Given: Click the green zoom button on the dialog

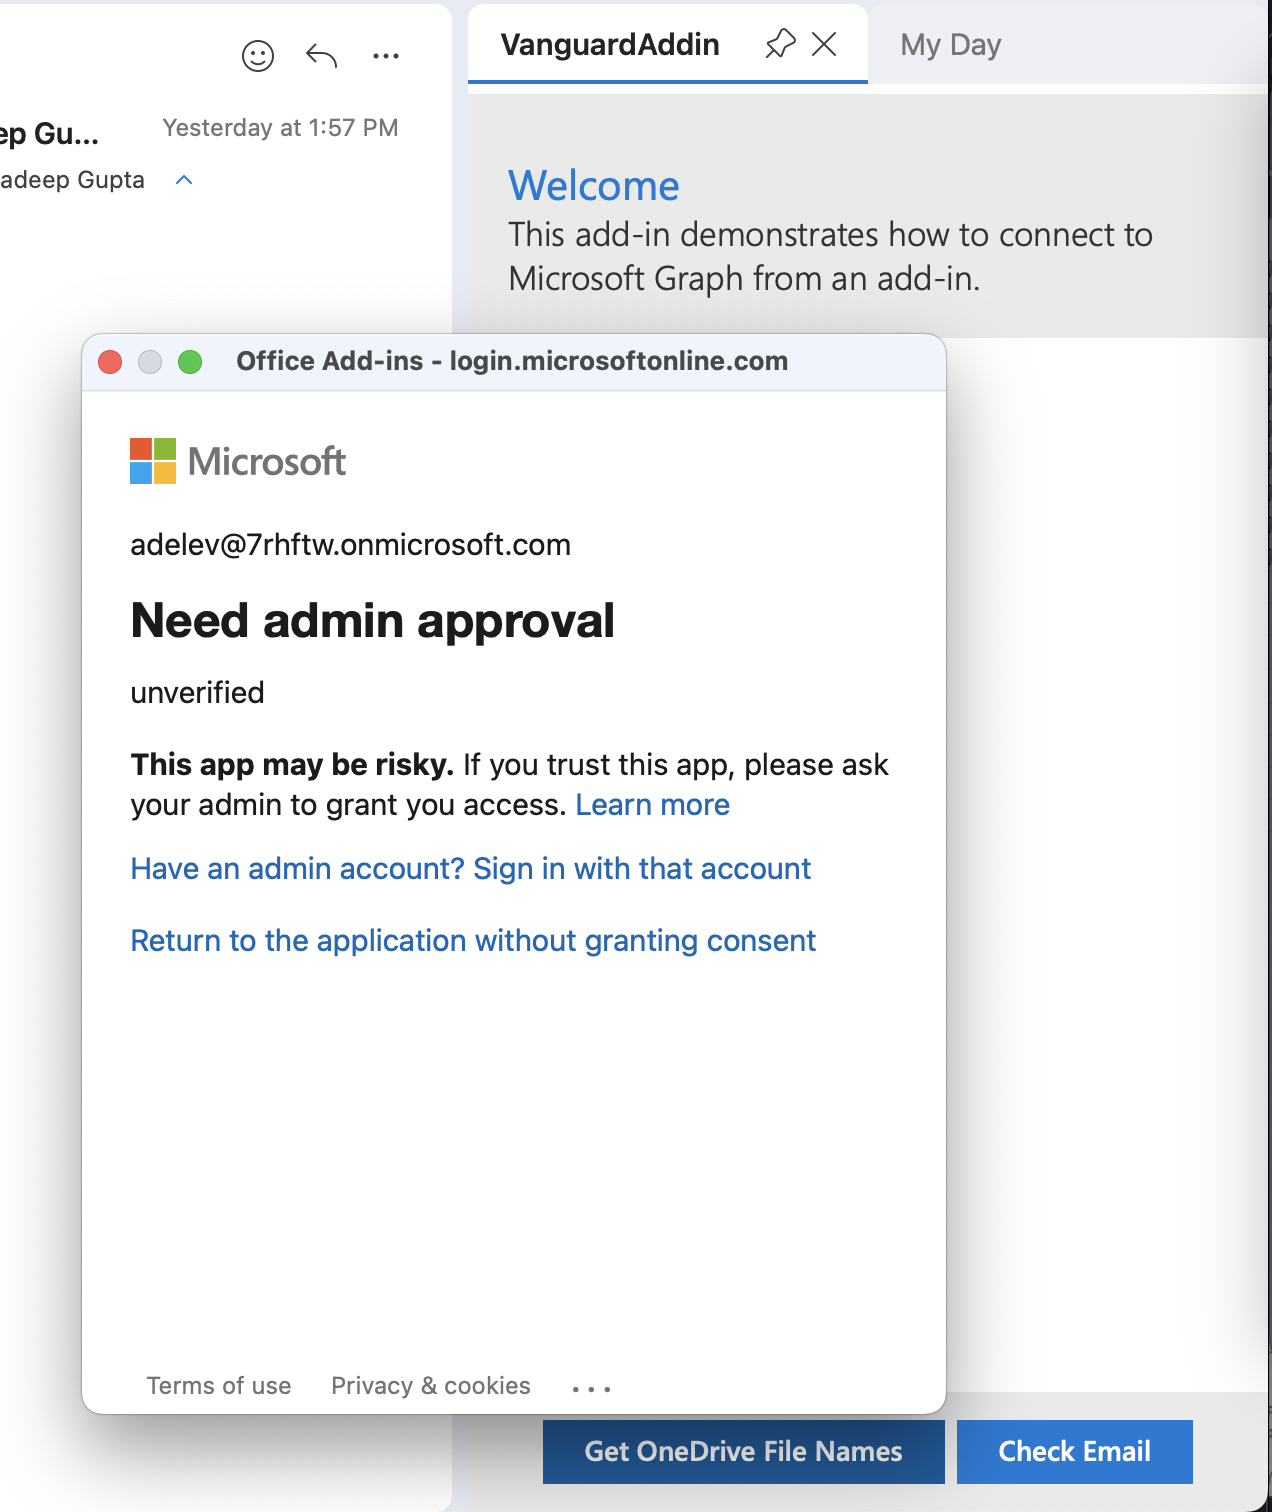Looking at the screenshot, I should (x=190, y=362).
